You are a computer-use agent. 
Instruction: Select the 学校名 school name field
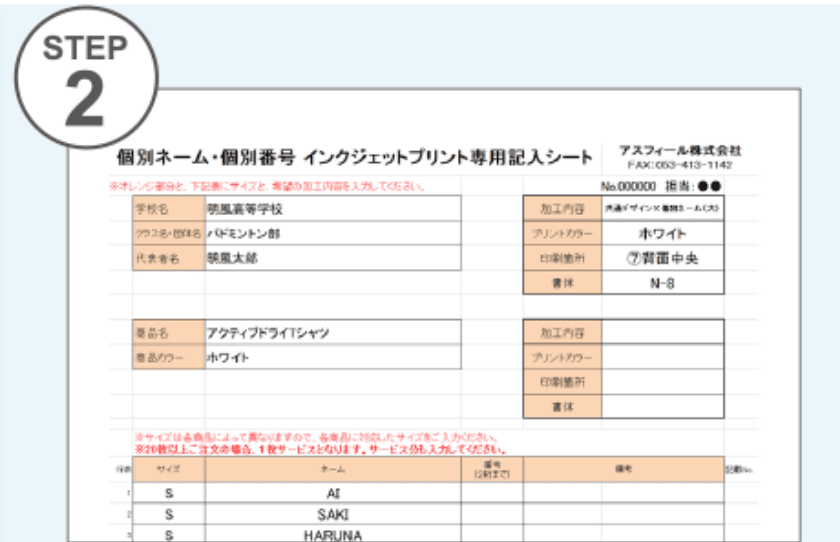[332, 210]
